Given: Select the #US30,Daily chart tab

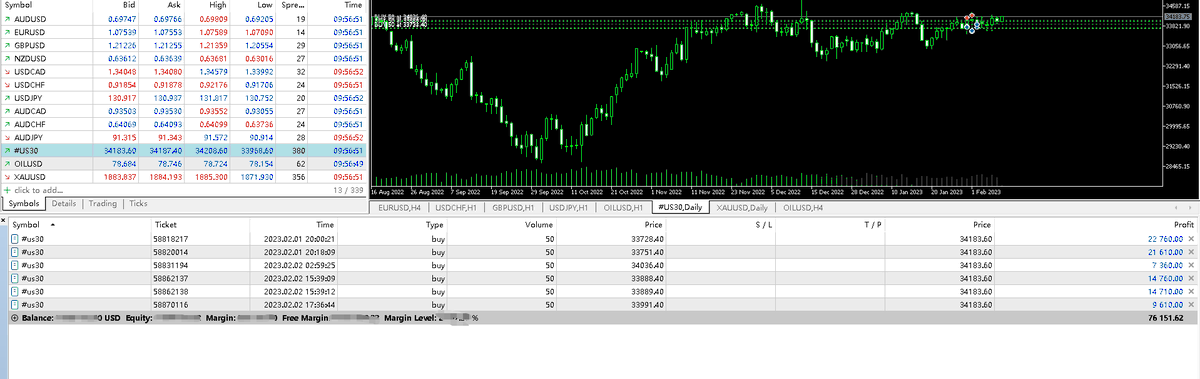Looking at the screenshot, I should 680,207.
